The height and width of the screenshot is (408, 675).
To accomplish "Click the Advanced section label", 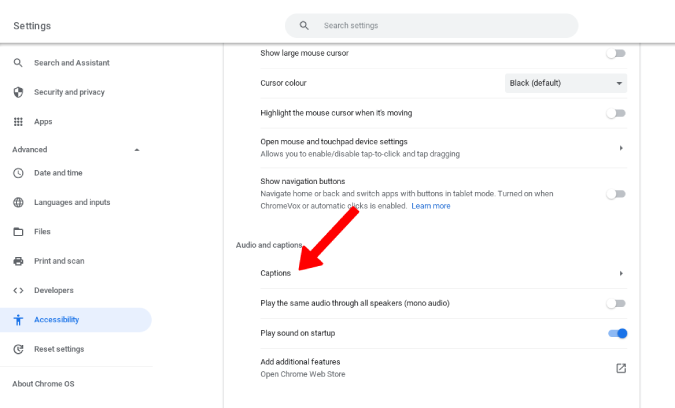I will (30, 150).
